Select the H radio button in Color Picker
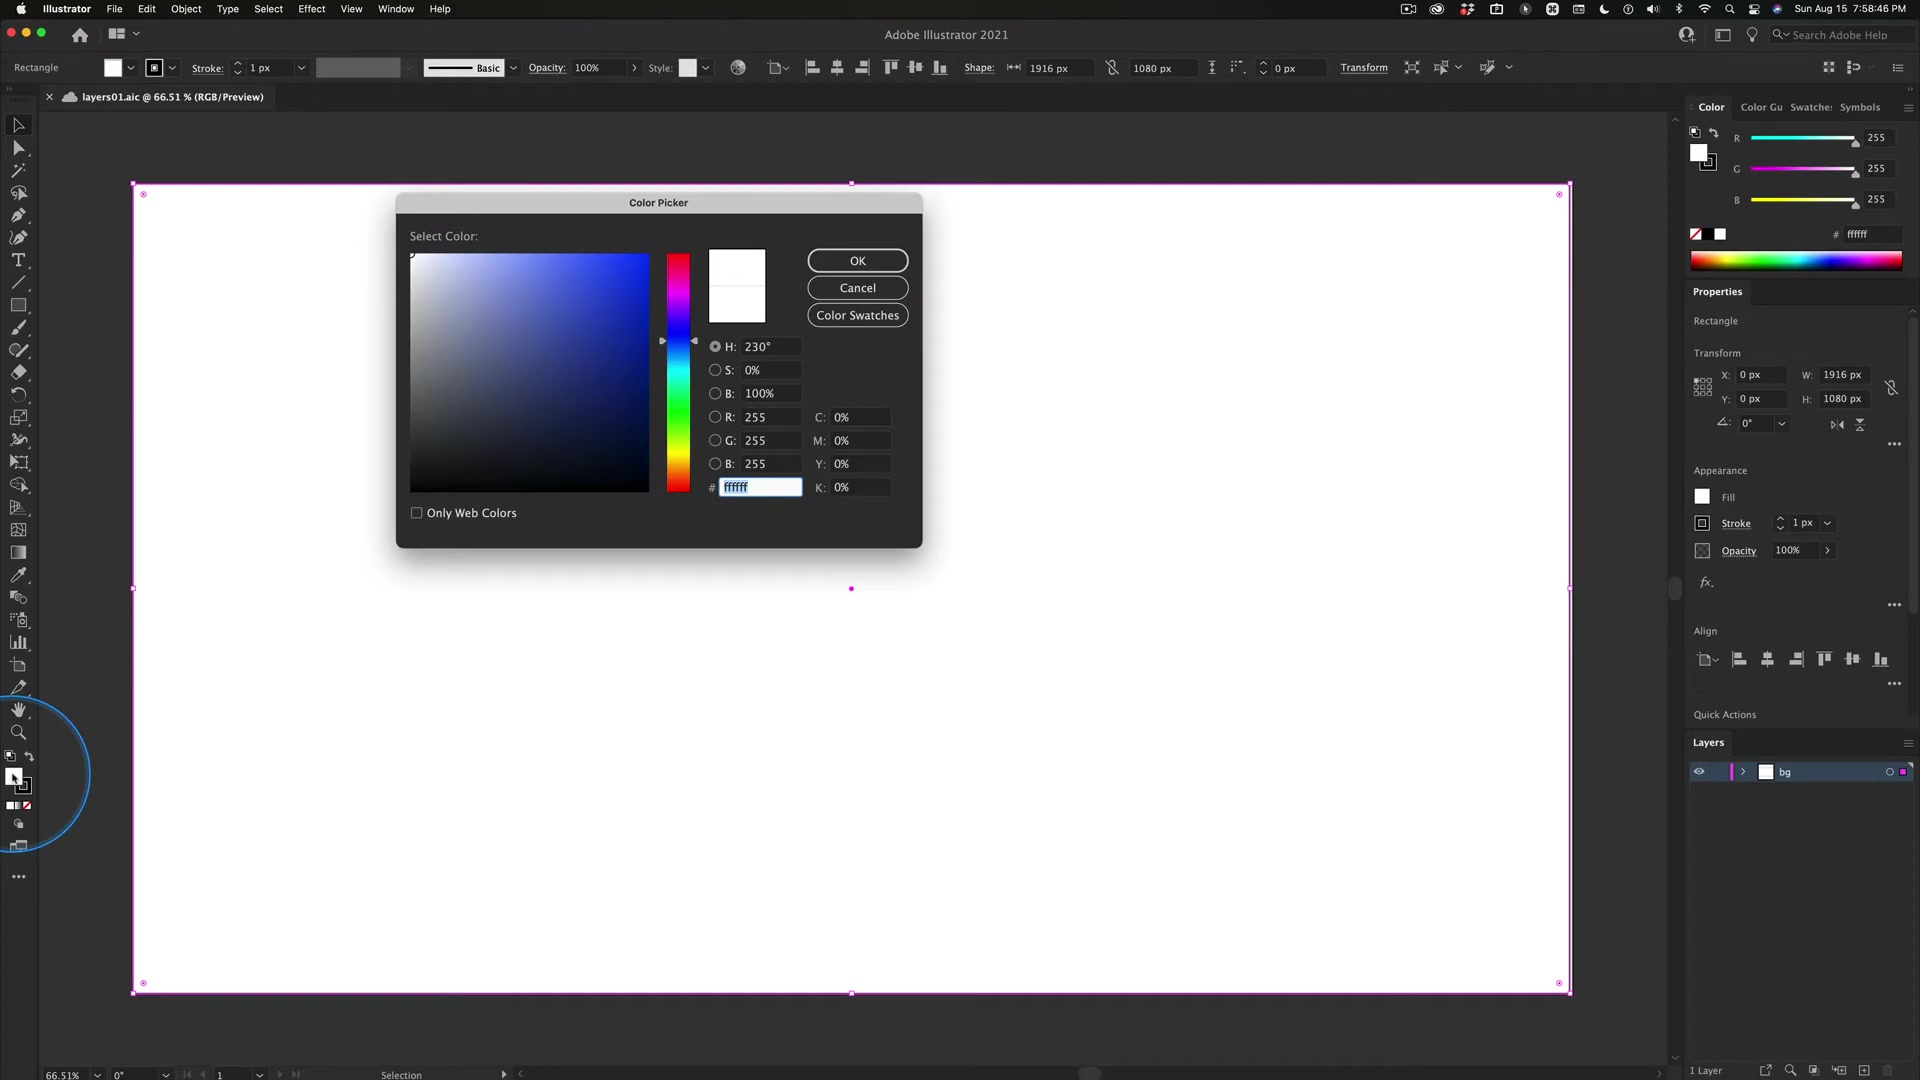1920x1080 pixels. pos(716,346)
